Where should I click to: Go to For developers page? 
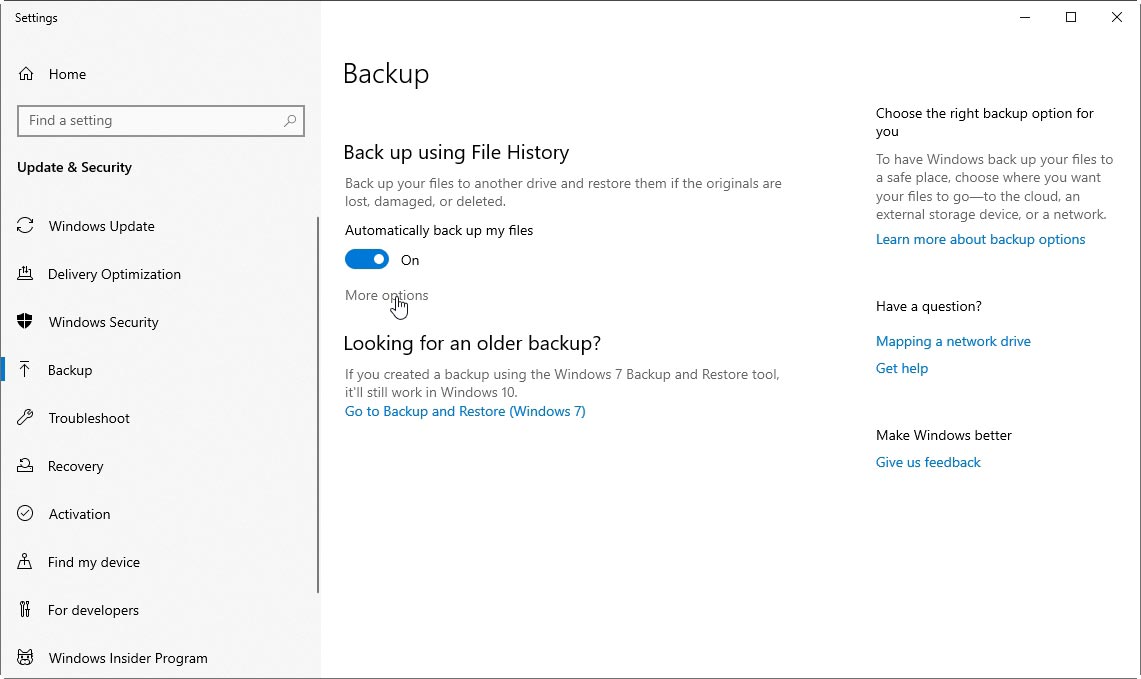93,611
